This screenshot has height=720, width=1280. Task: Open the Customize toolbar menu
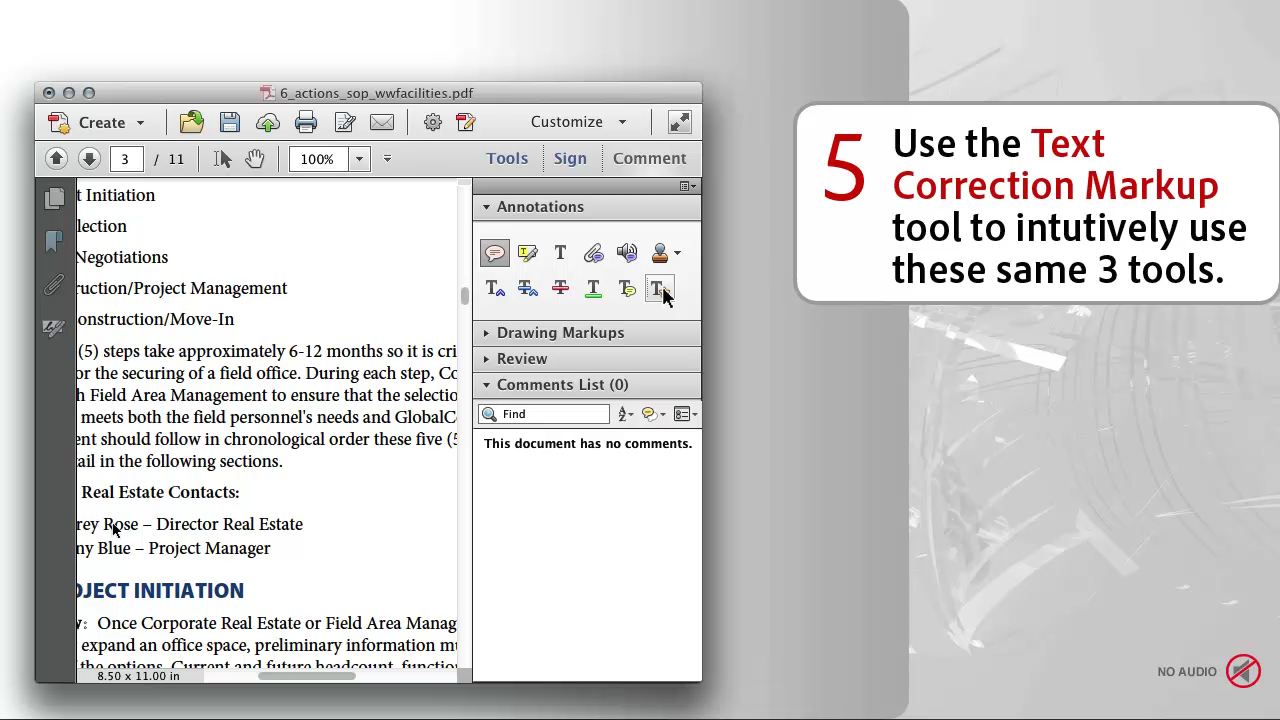(578, 122)
